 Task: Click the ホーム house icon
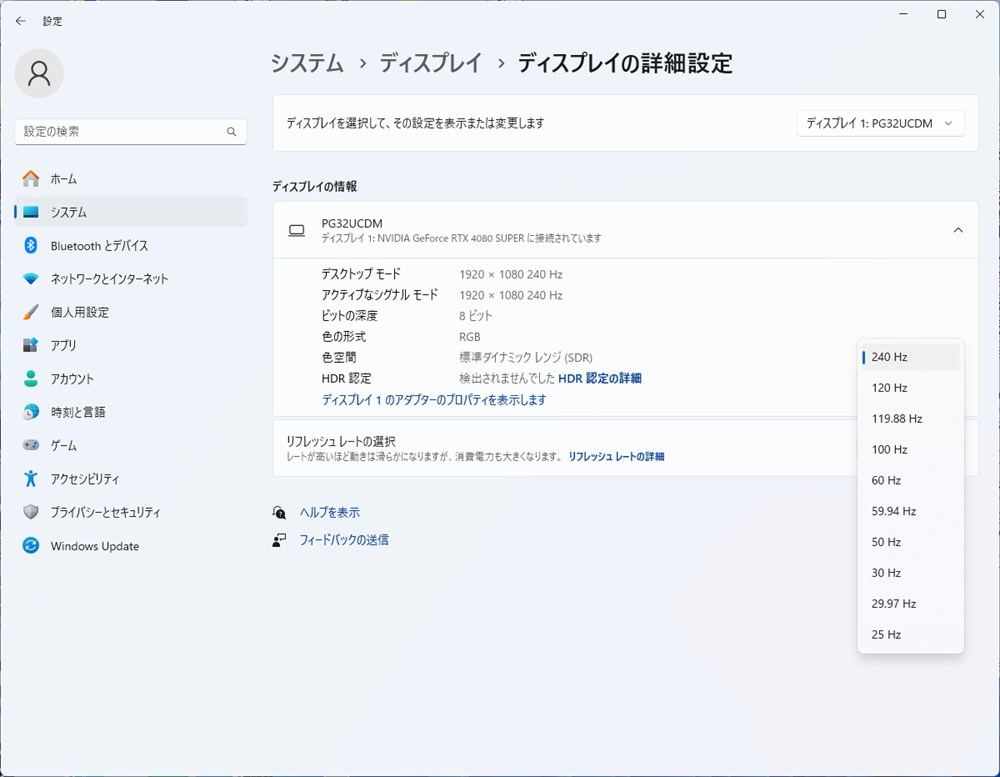tap(31, 179)
